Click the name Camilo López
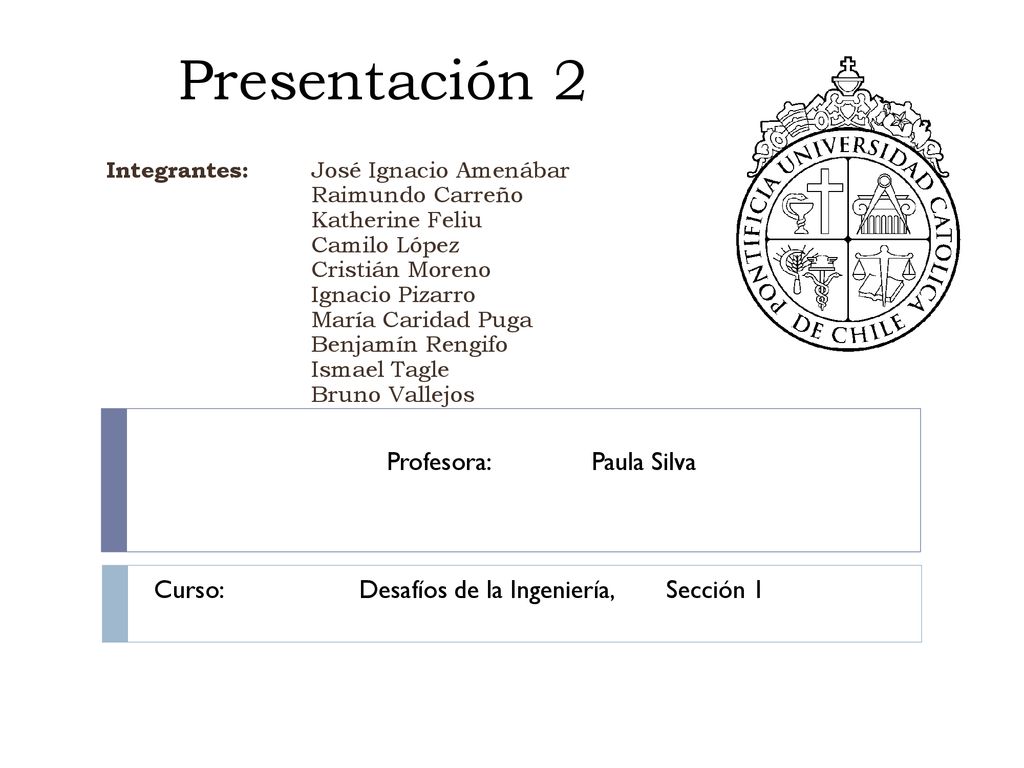Viewport: 1024px width, 768px height. 385,246
